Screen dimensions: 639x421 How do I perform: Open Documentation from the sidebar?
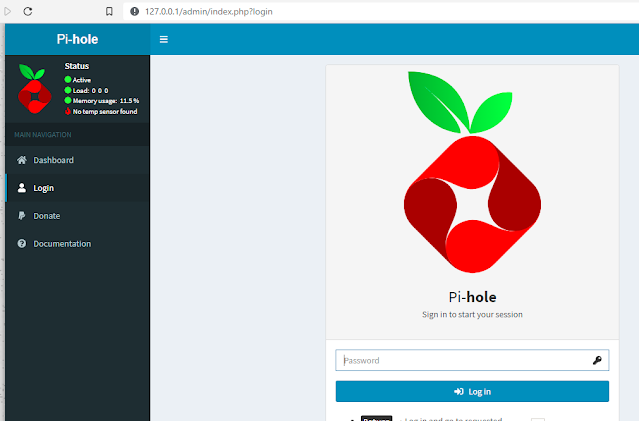pos(77,244)
